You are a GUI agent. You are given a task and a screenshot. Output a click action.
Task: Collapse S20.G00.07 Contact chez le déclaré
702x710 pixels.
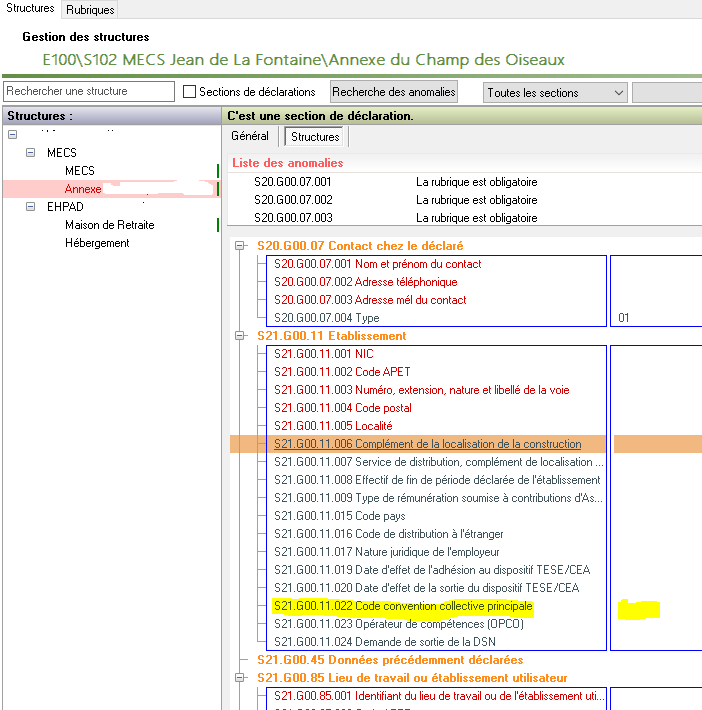point(240,246)
